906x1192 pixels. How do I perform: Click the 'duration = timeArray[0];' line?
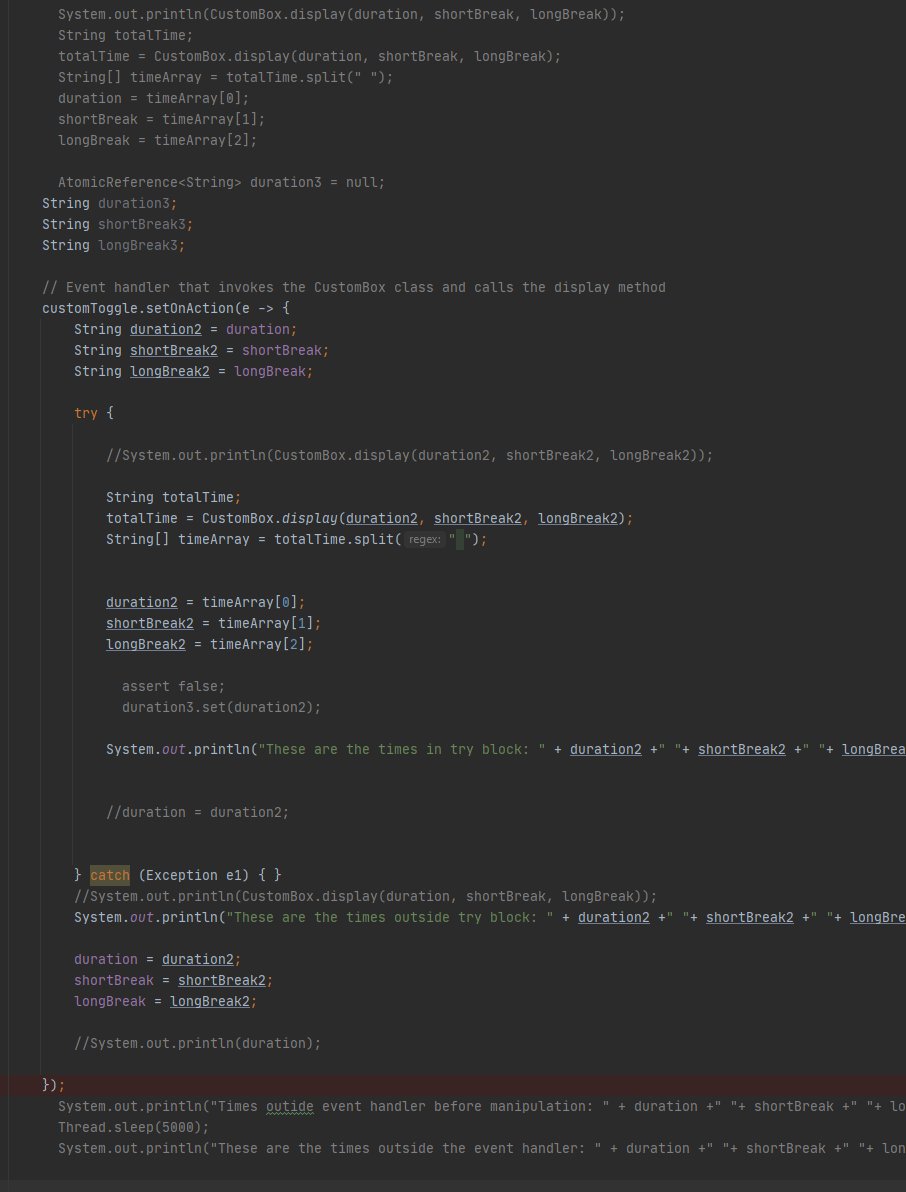click(x=154, y=99)
